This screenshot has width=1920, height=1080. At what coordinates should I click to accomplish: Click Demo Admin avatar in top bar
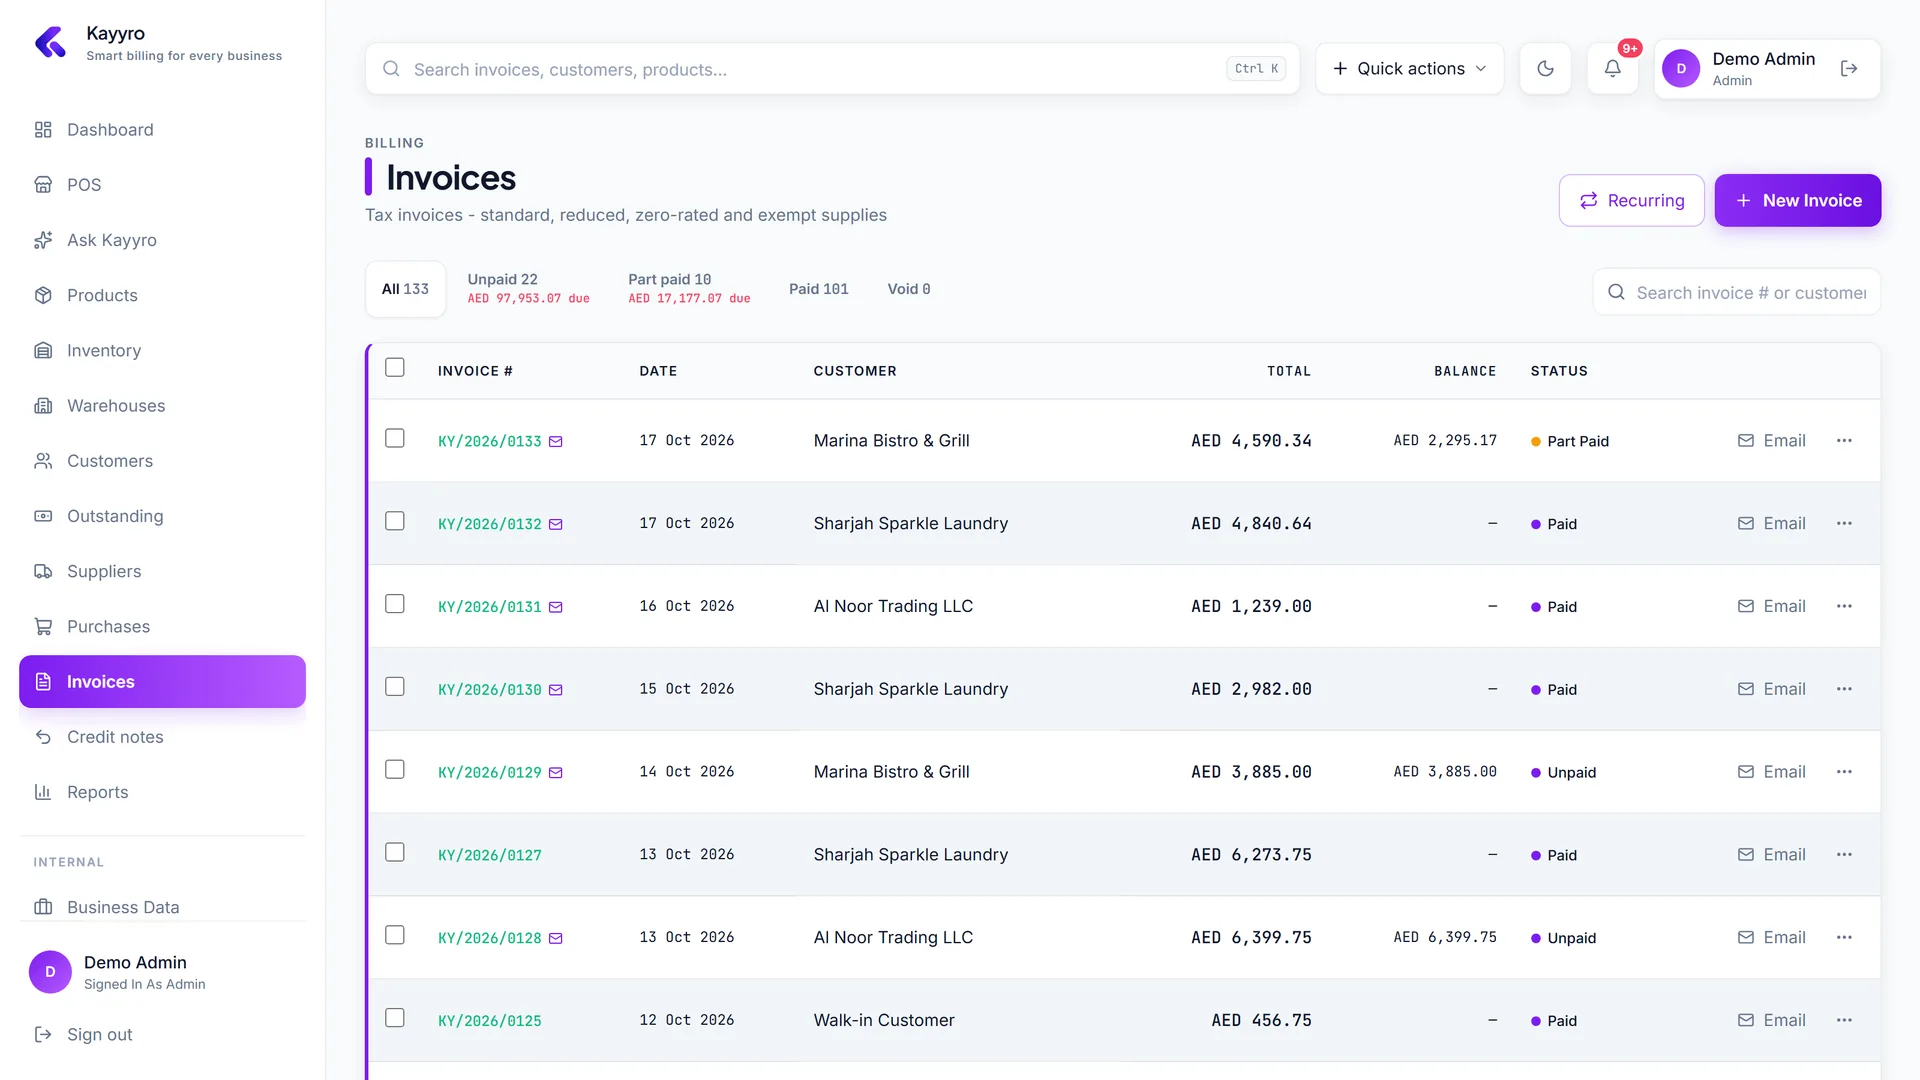[x=1681, y=69]
